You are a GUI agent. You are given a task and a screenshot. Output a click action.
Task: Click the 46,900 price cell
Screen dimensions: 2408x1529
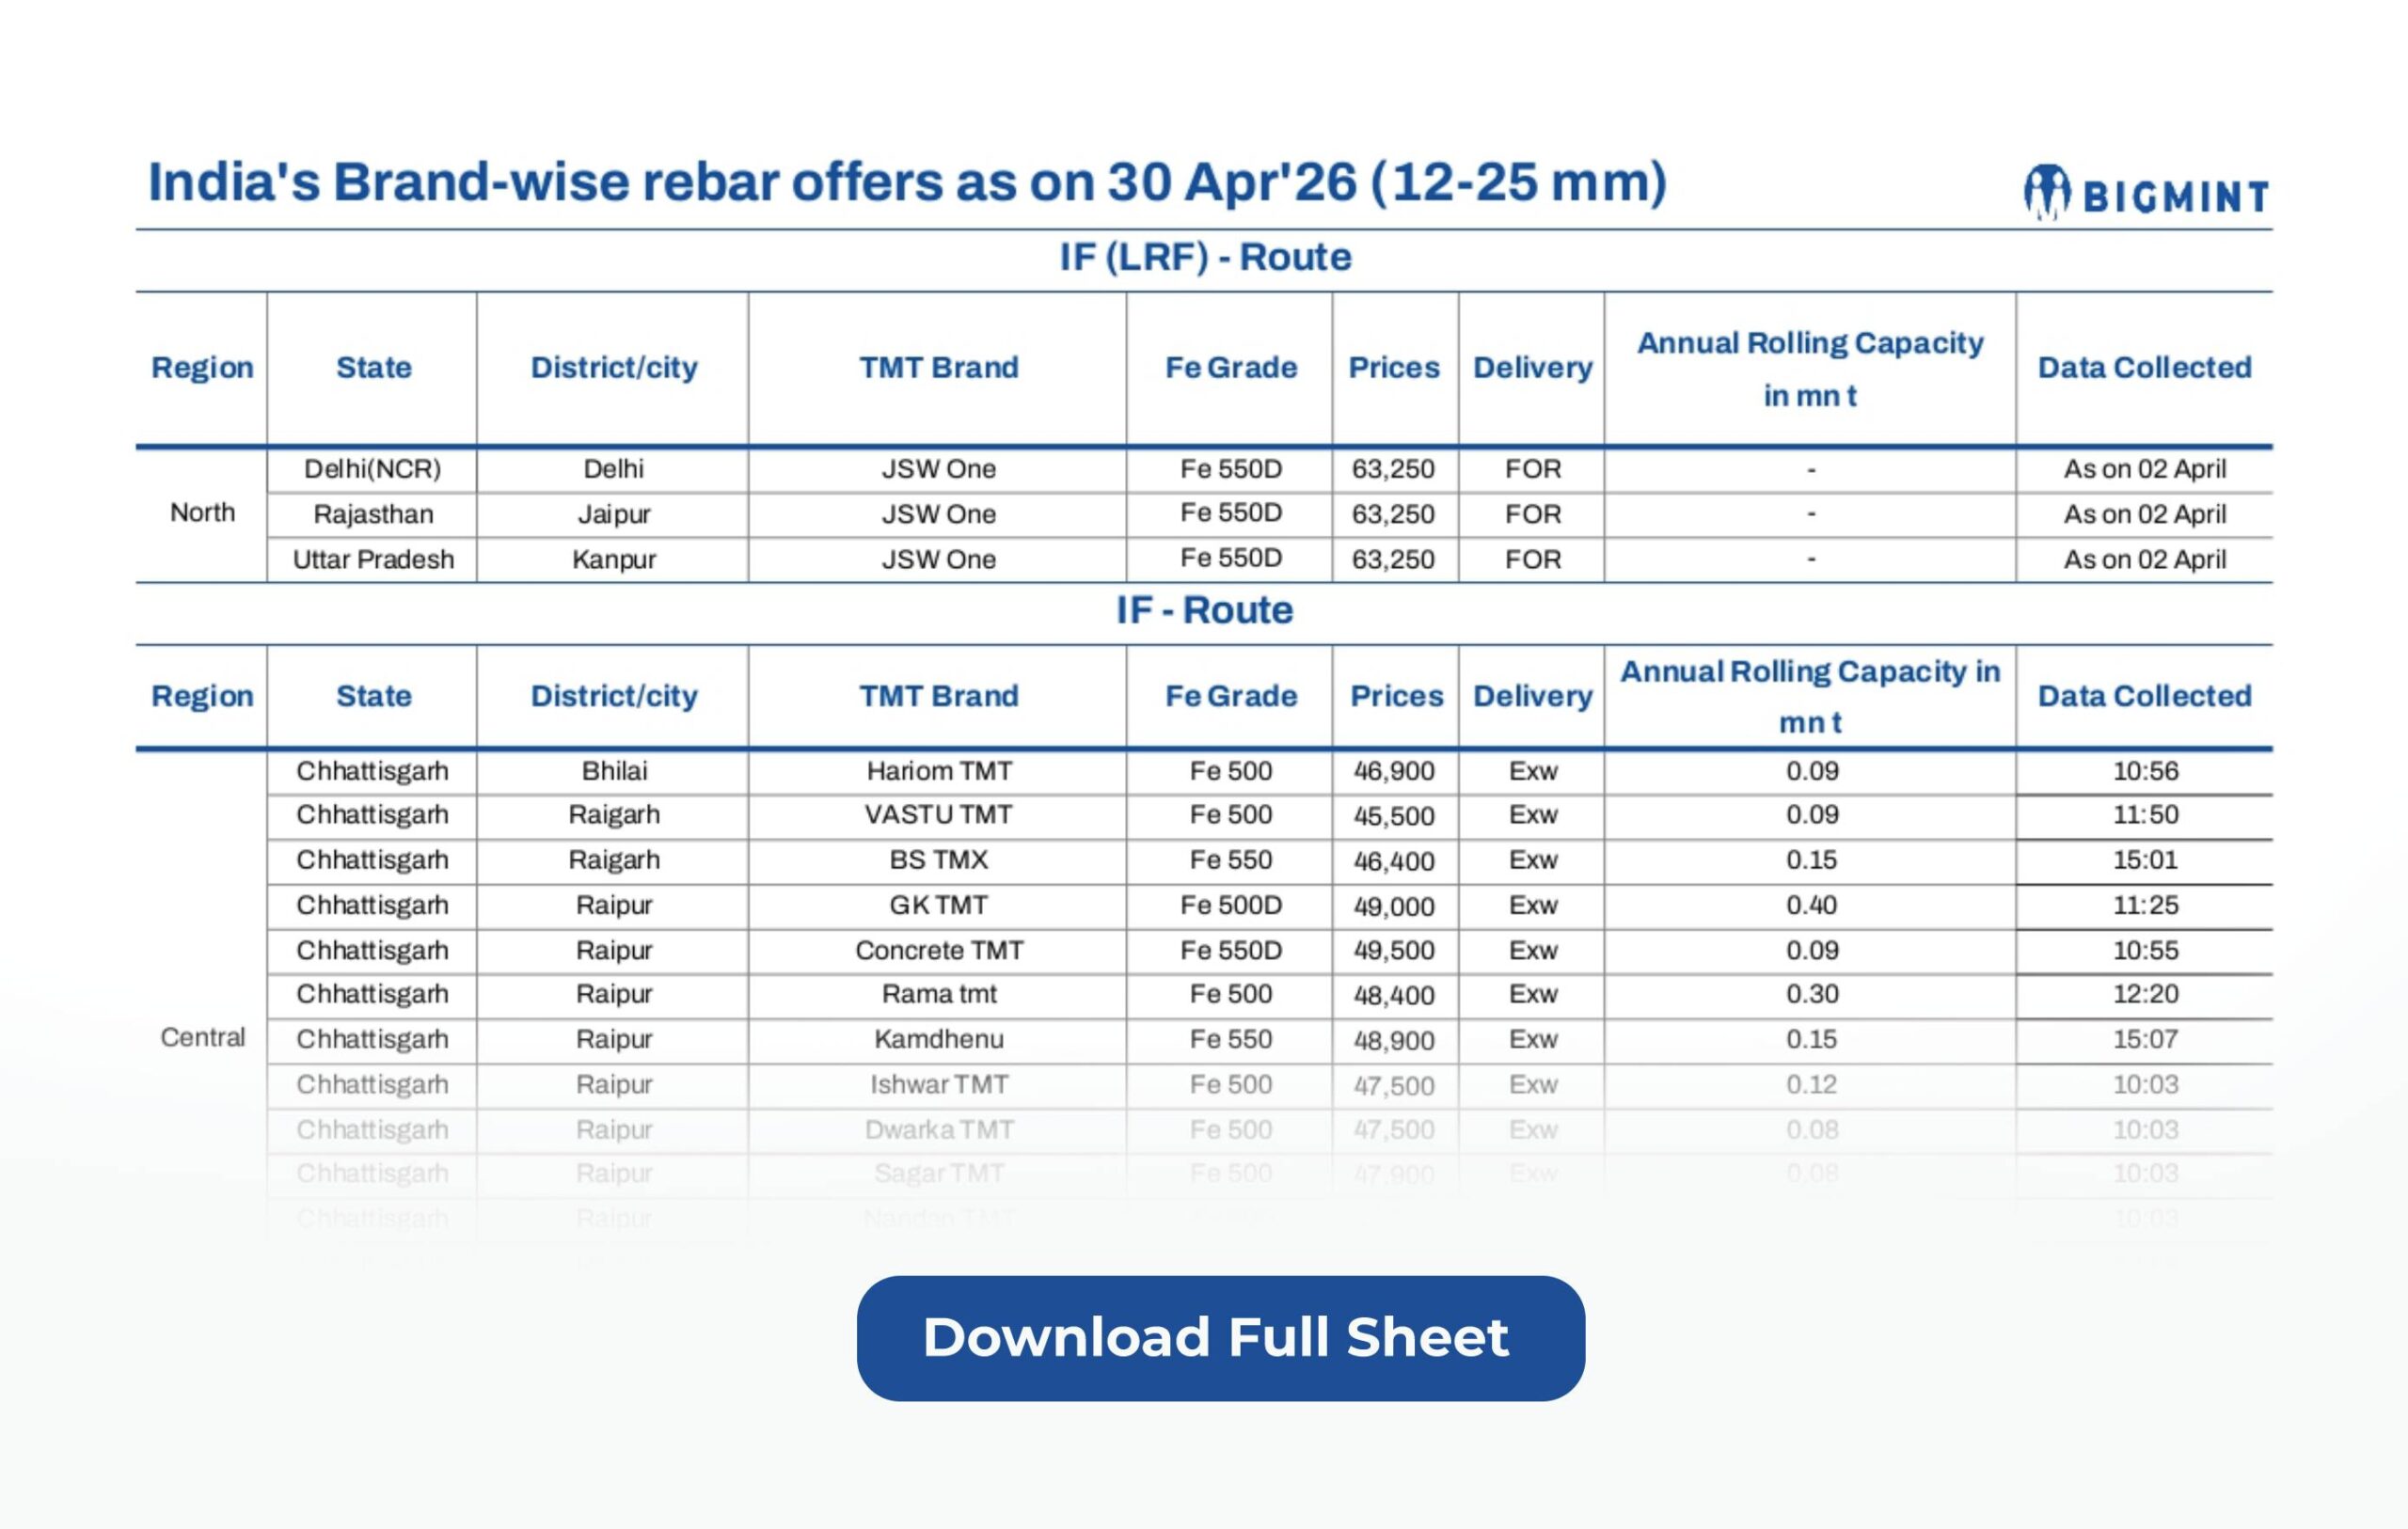(x=1394, y=771)
